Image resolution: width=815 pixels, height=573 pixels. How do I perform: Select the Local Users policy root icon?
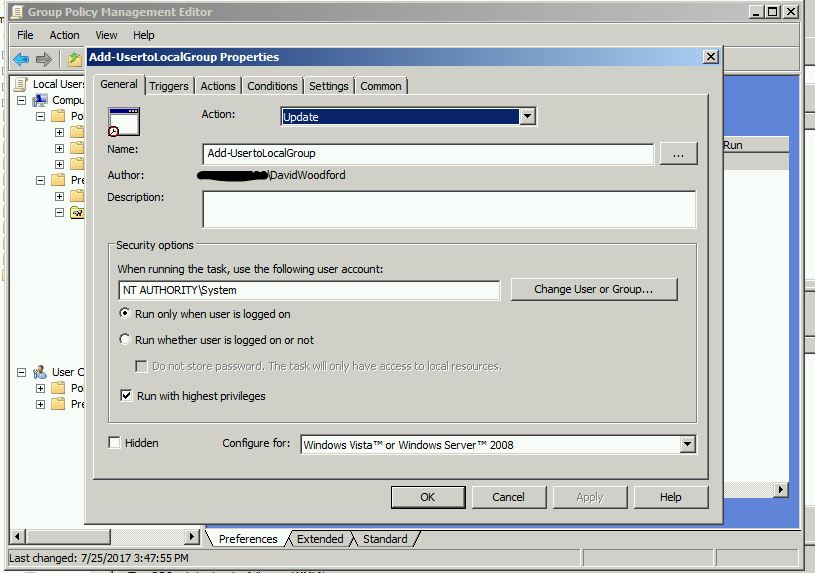point(21,84)
